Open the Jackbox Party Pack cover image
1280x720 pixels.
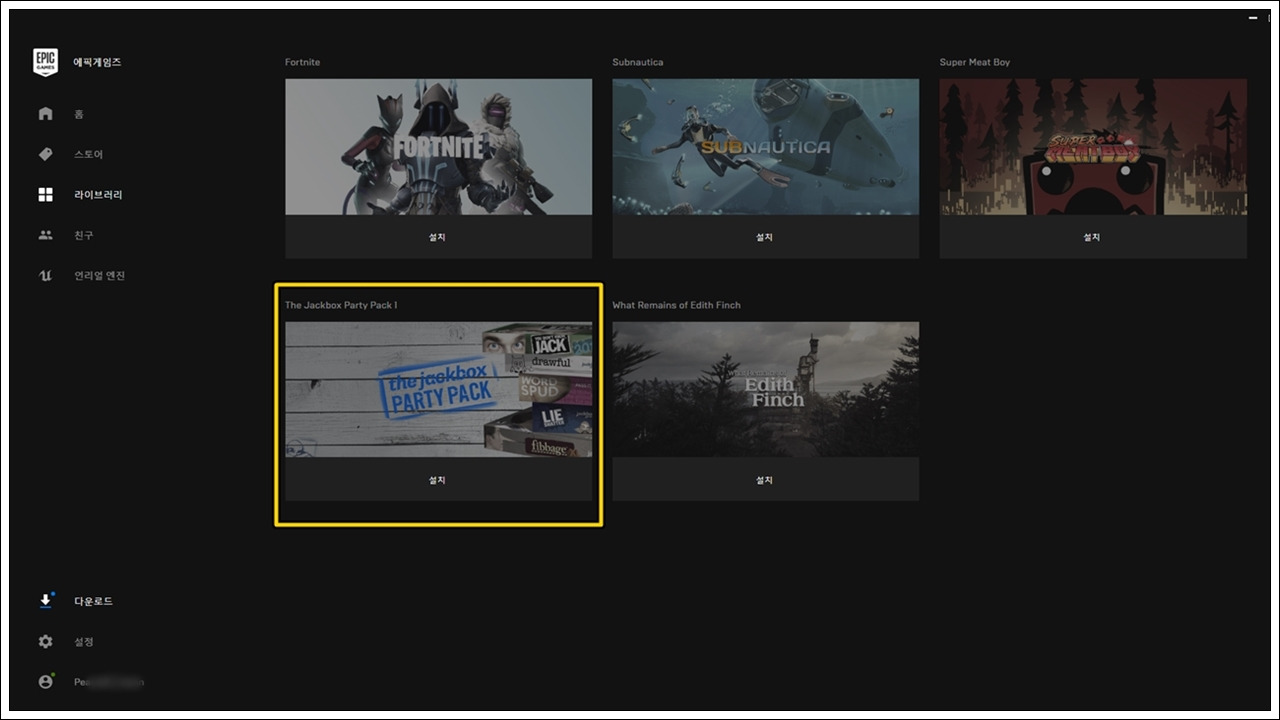coord(438,389)
